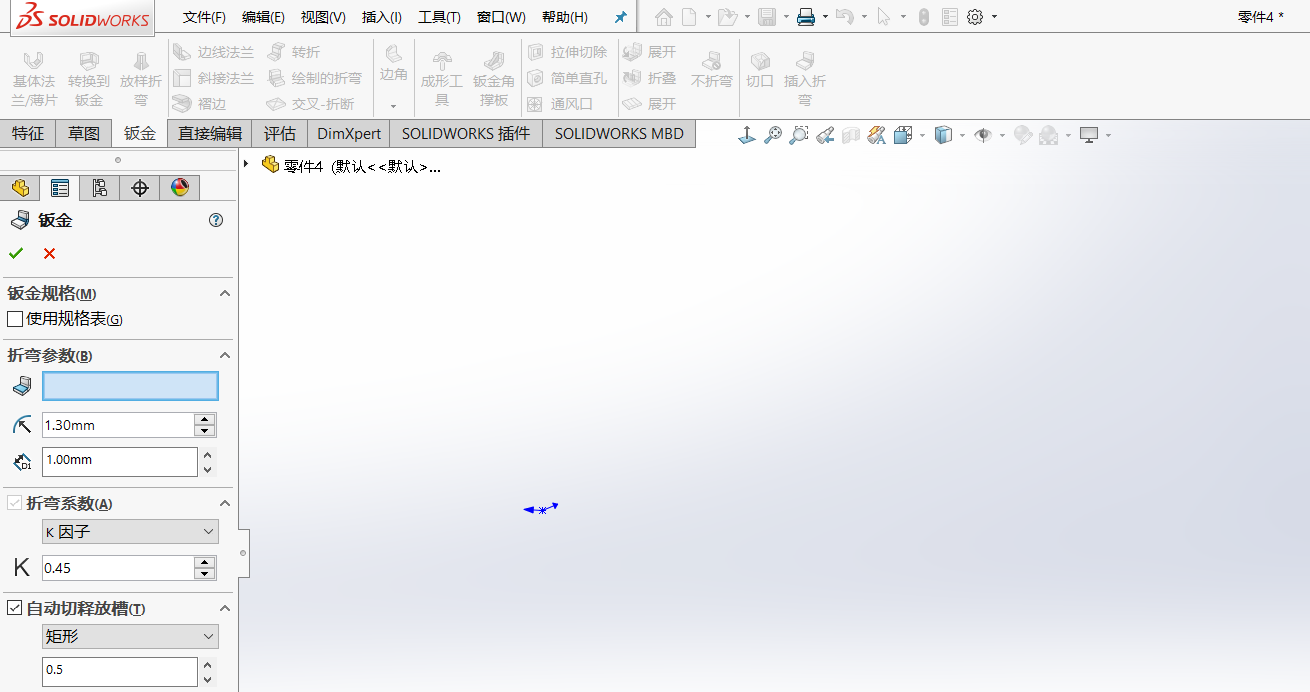Open the 插入(I) menu

click(x=382, y=17)
